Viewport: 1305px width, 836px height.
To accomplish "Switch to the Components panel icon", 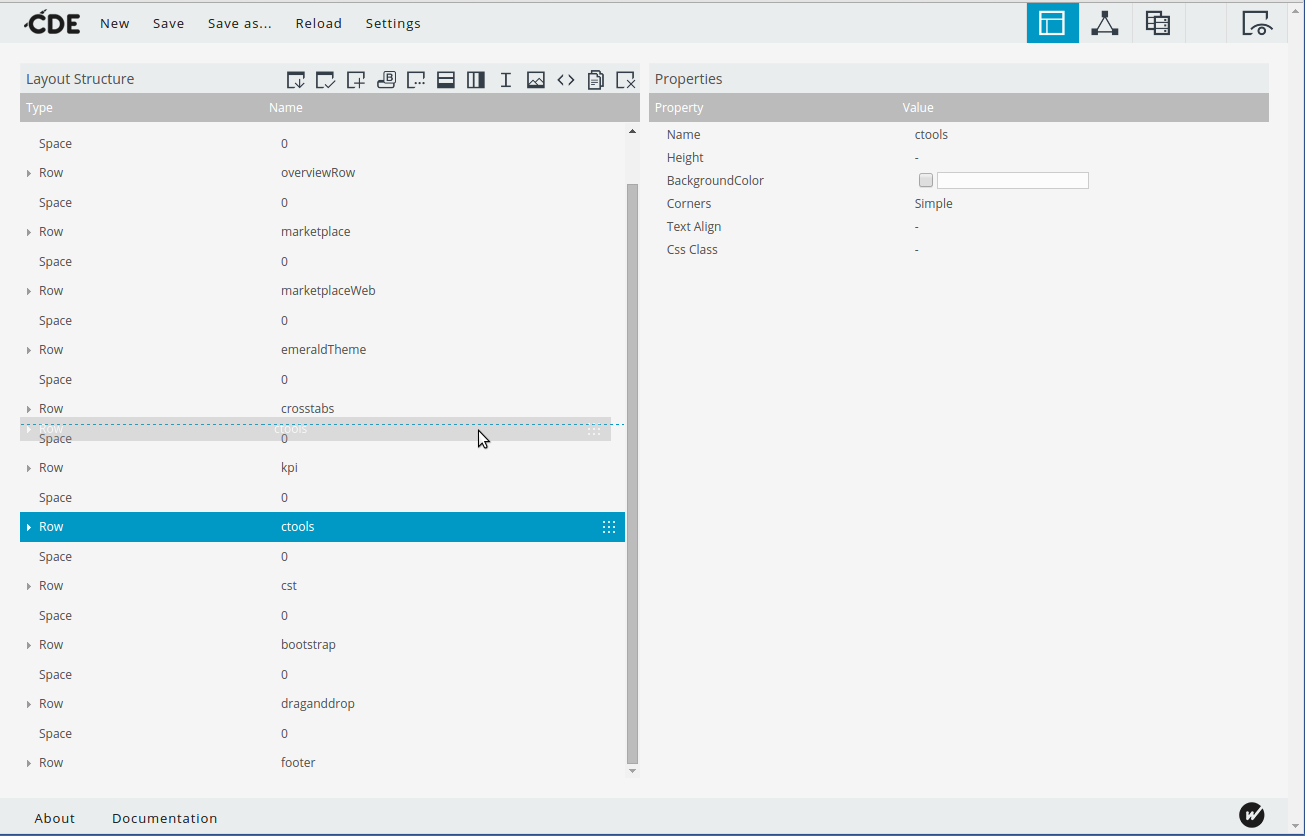I will pyautogui.click(x=1104, y=22).
